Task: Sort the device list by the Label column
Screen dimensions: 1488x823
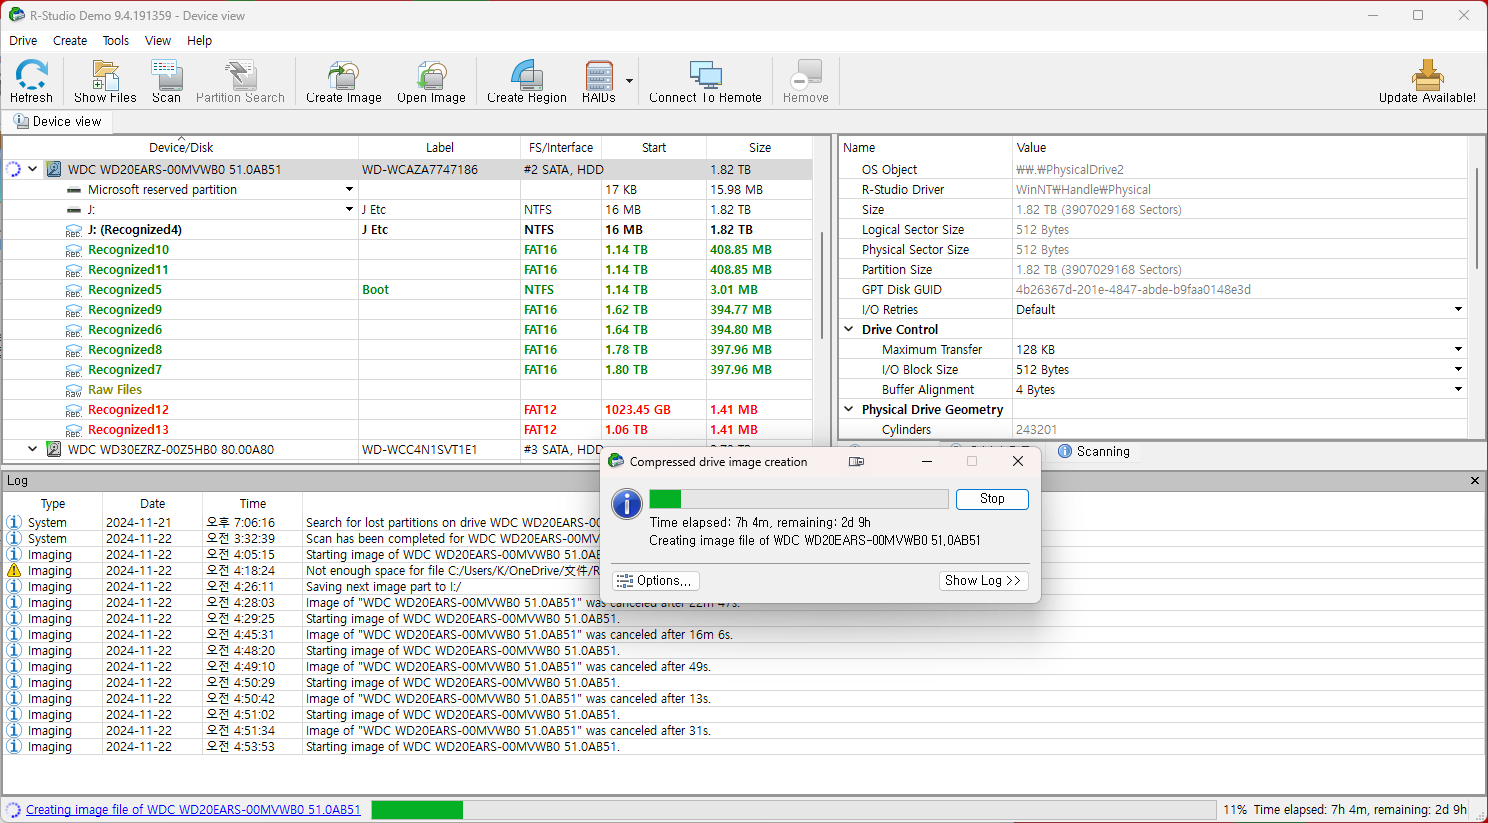Action: point(440,147)
